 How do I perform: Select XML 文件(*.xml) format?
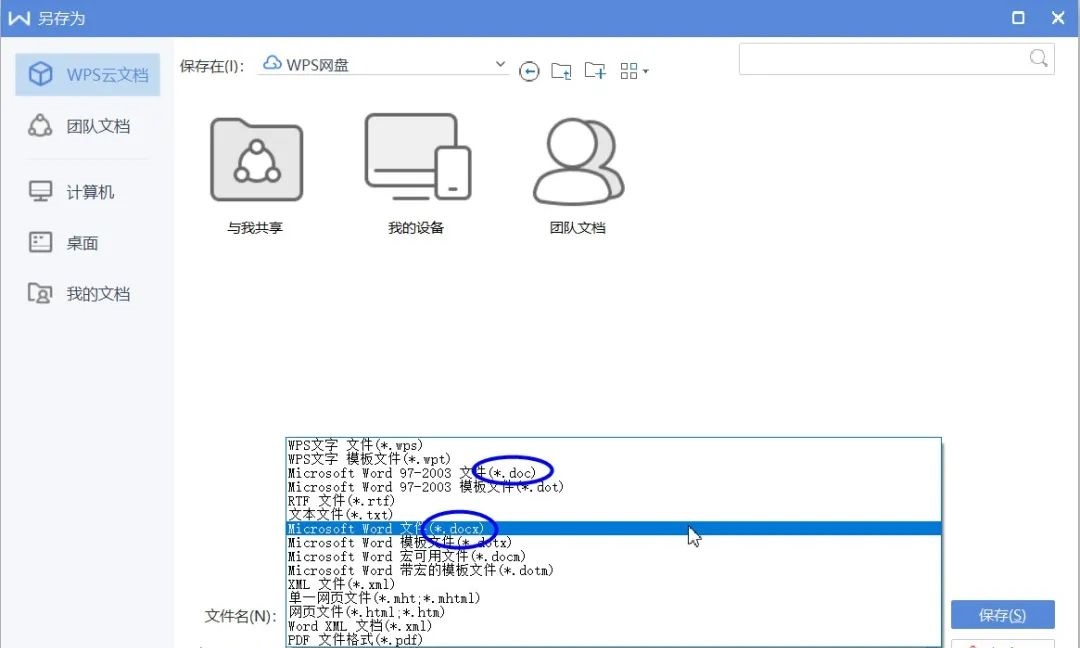pos(613,584)
